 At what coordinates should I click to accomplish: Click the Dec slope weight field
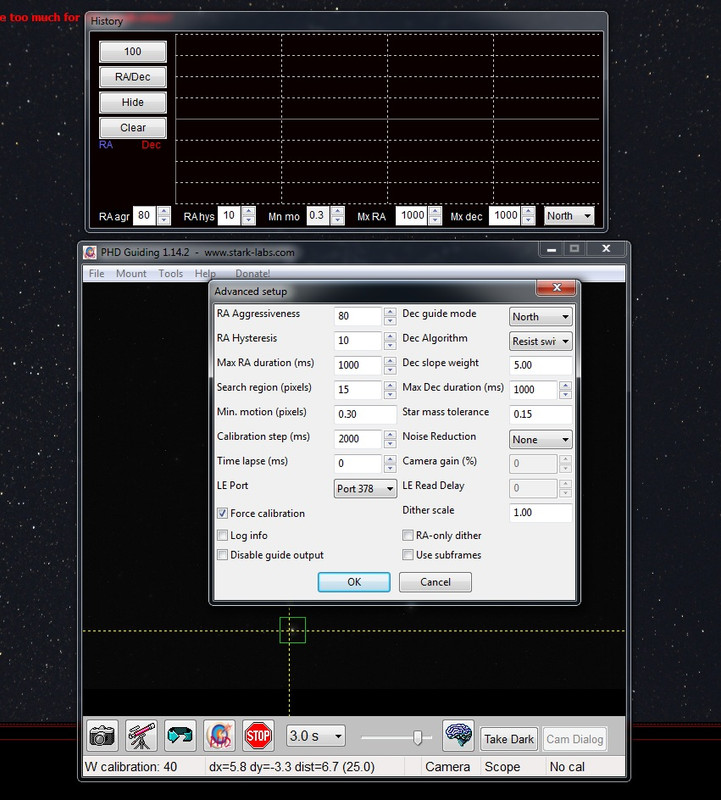coord(540,365)
